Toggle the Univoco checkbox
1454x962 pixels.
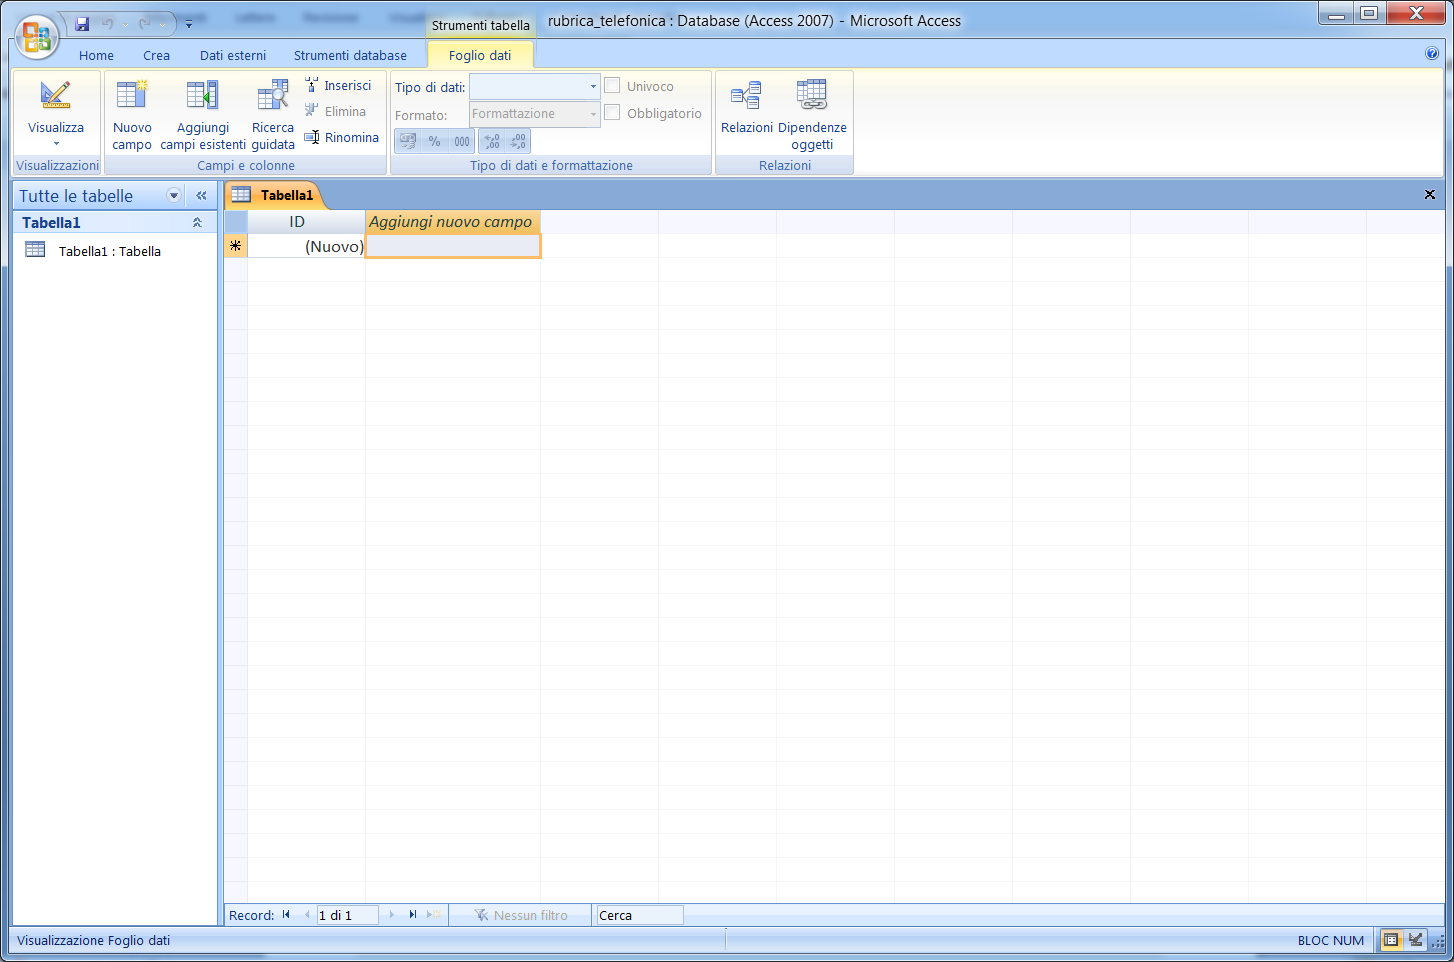tap(612, 86)
